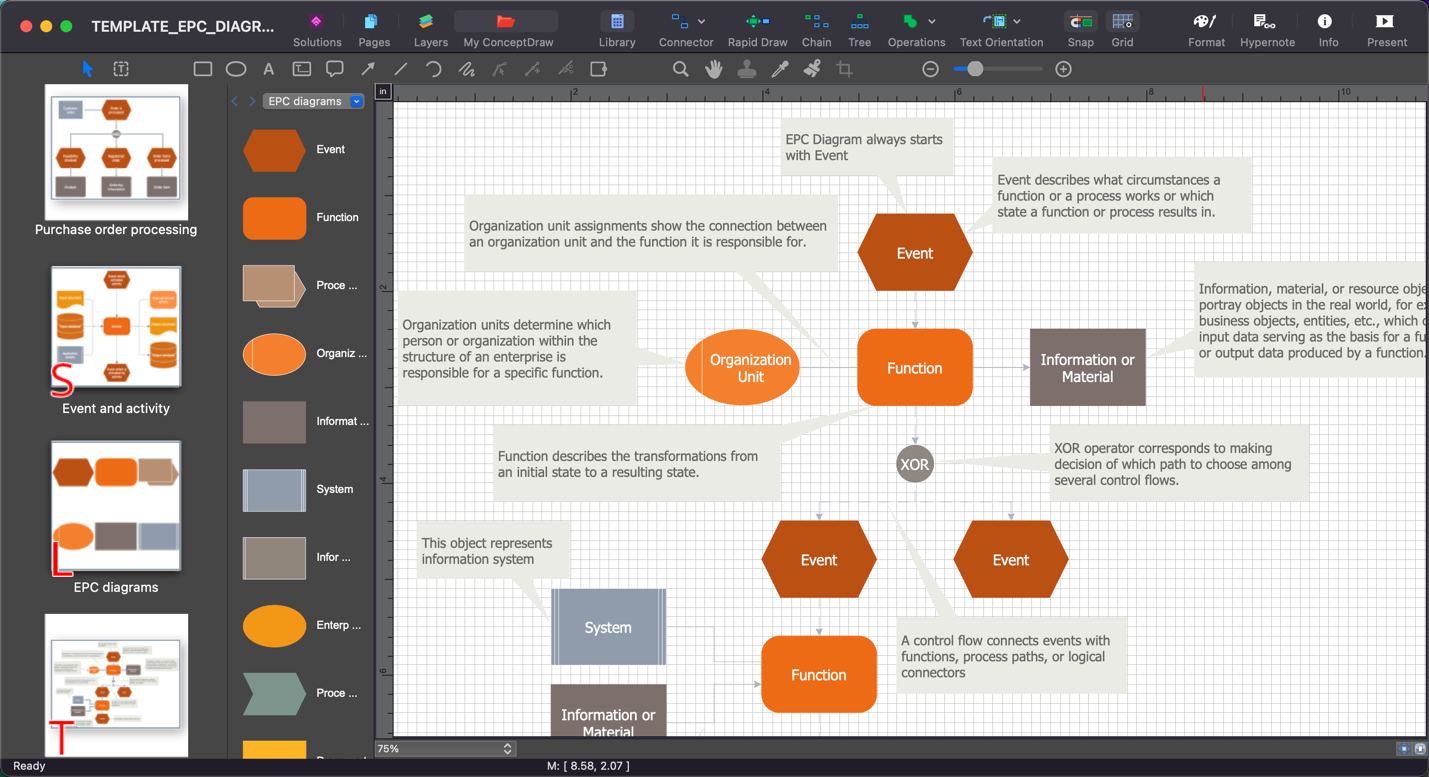Viewport: 1429px width, 777px height.
Task: Select the ellipse drawing tool
Action: point(236,69)
